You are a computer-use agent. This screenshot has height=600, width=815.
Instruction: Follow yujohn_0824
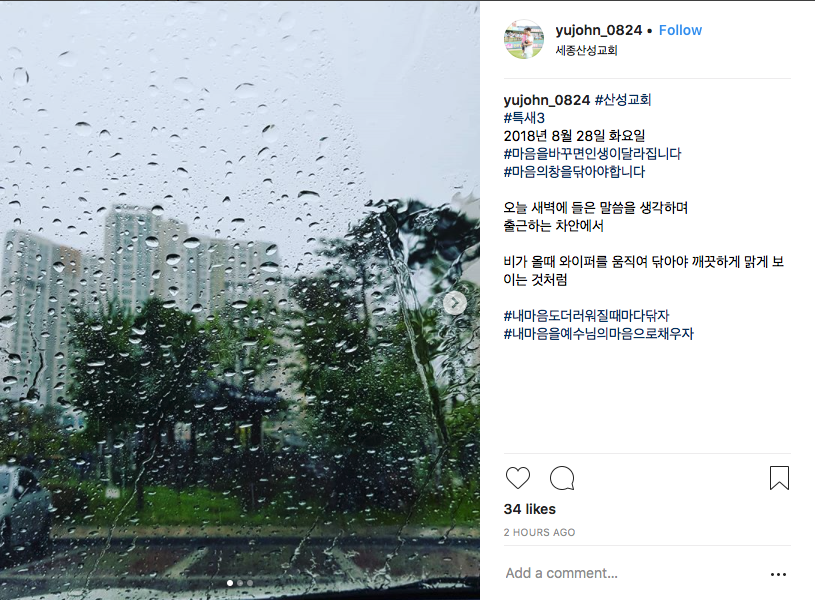680,30
